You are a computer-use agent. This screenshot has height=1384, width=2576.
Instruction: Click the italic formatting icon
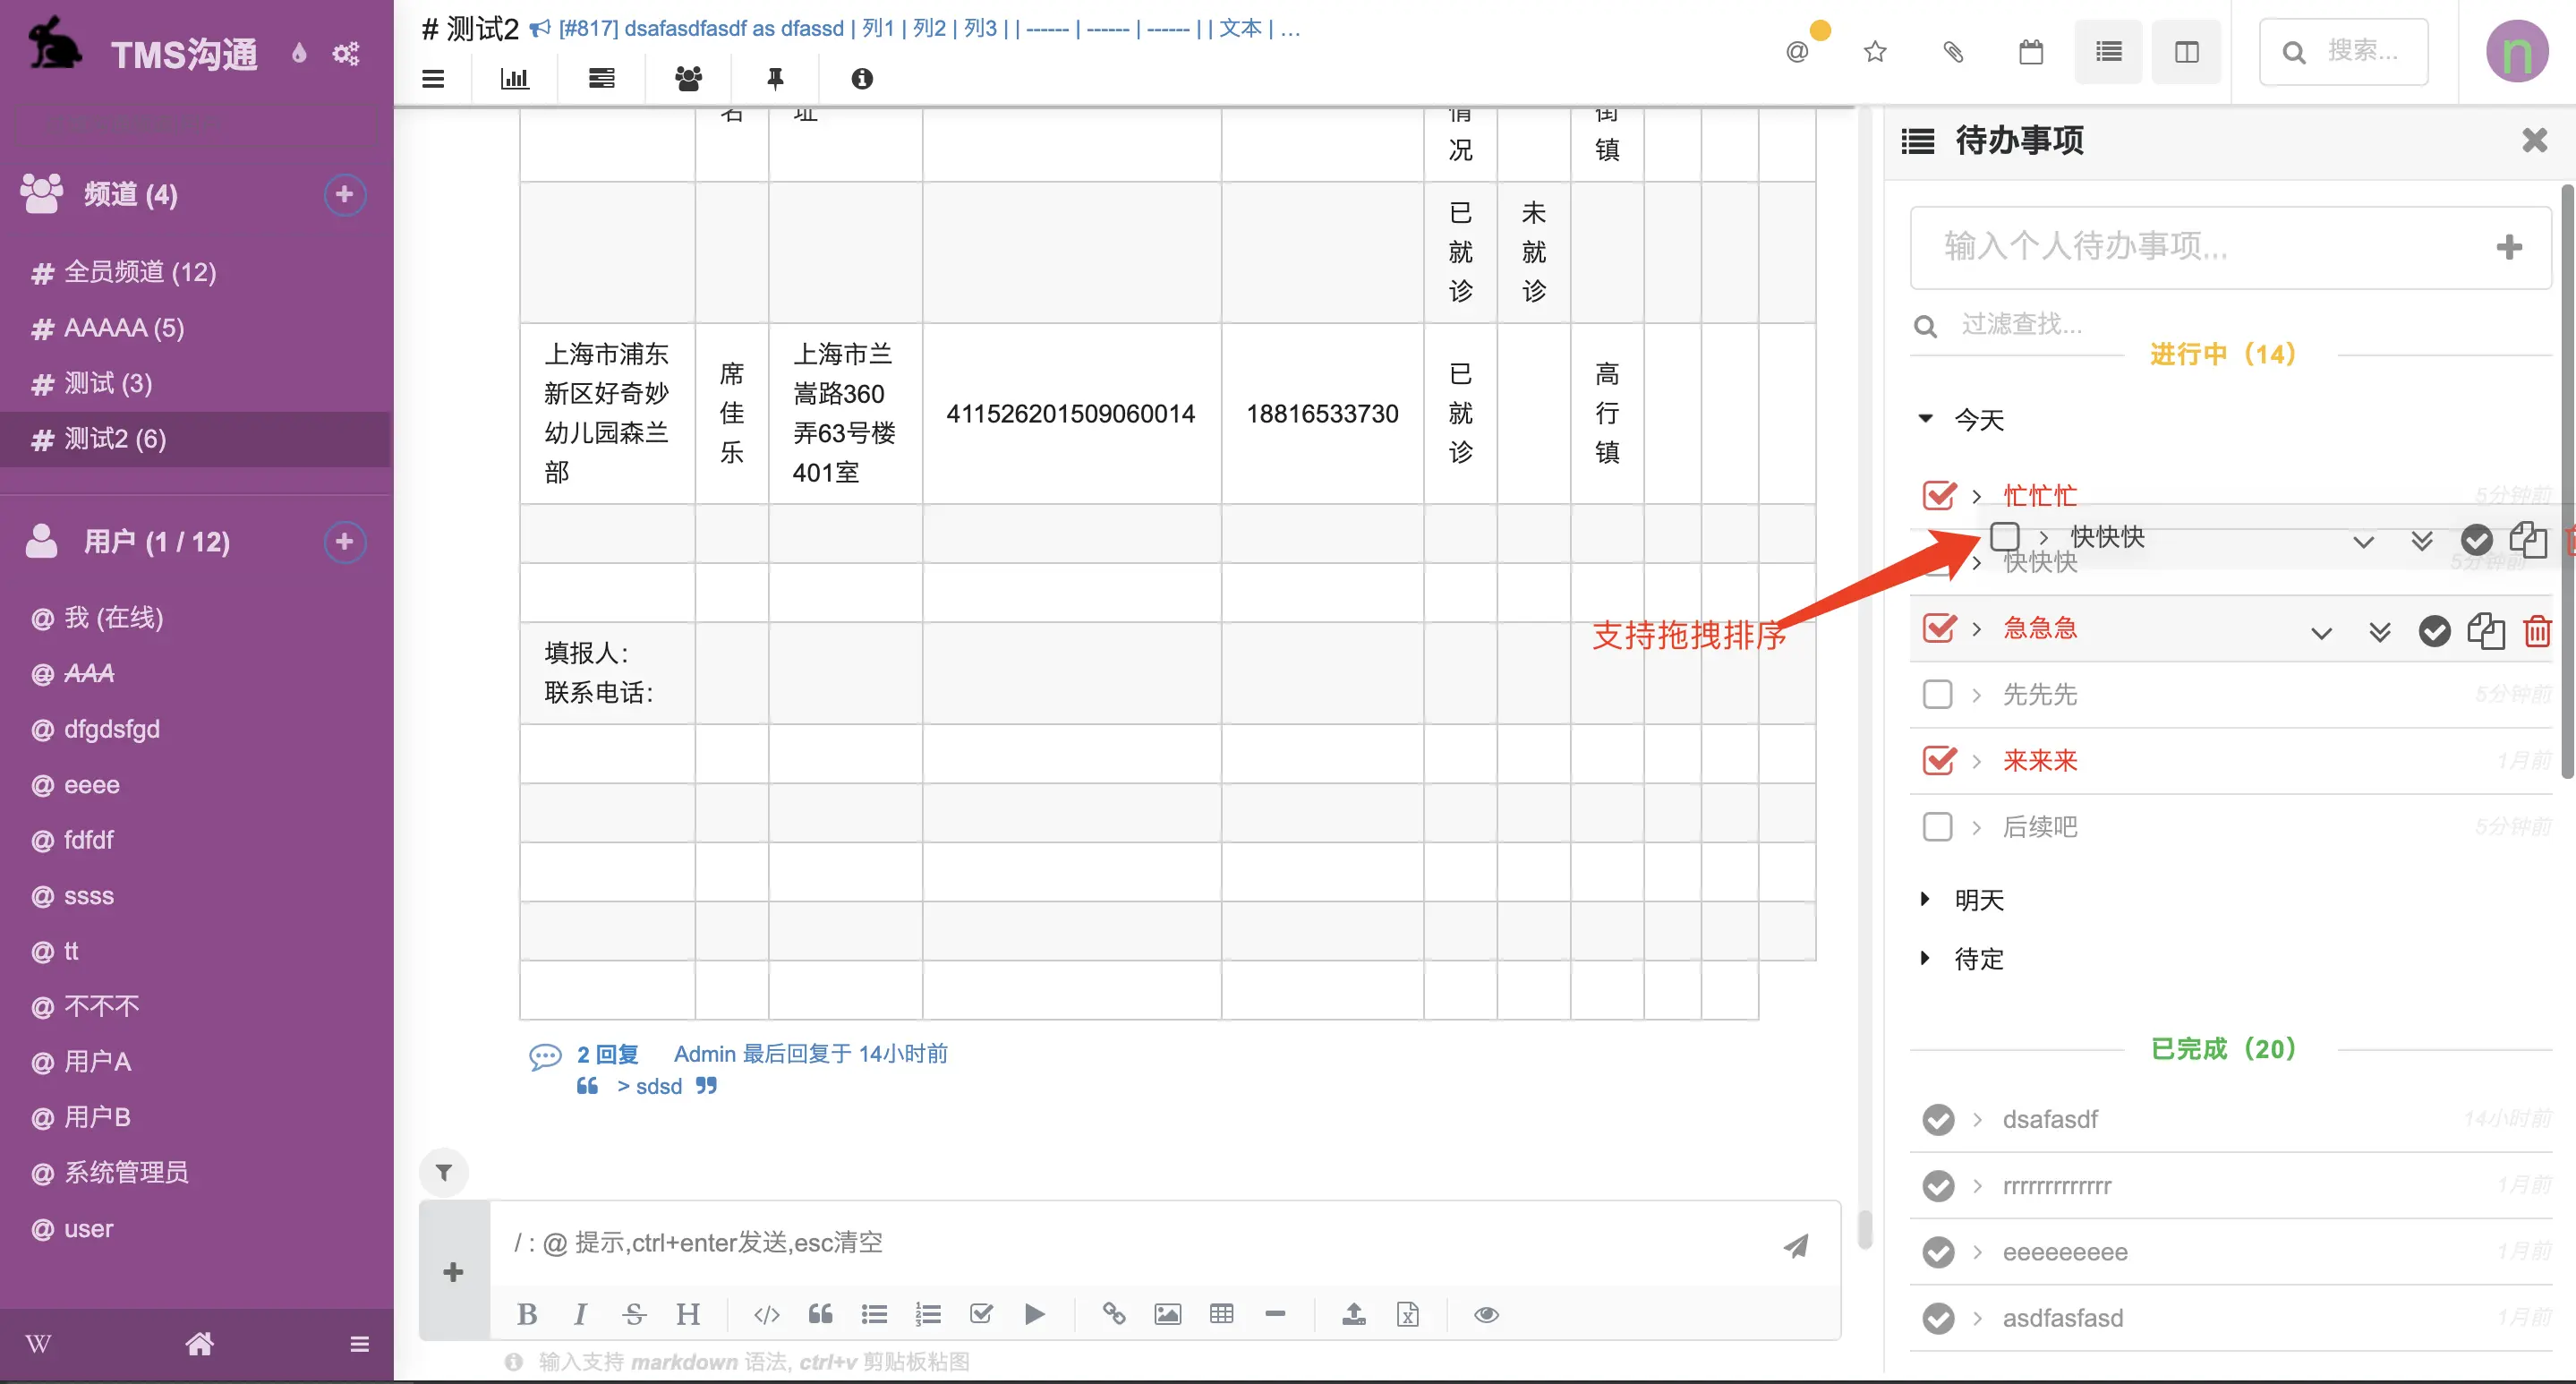tap(581, 1314)
